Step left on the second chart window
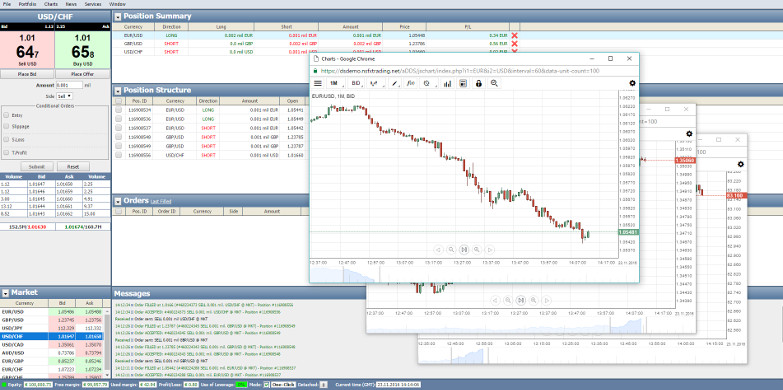This screenshot has width=783, height=390. coord(495,300)
